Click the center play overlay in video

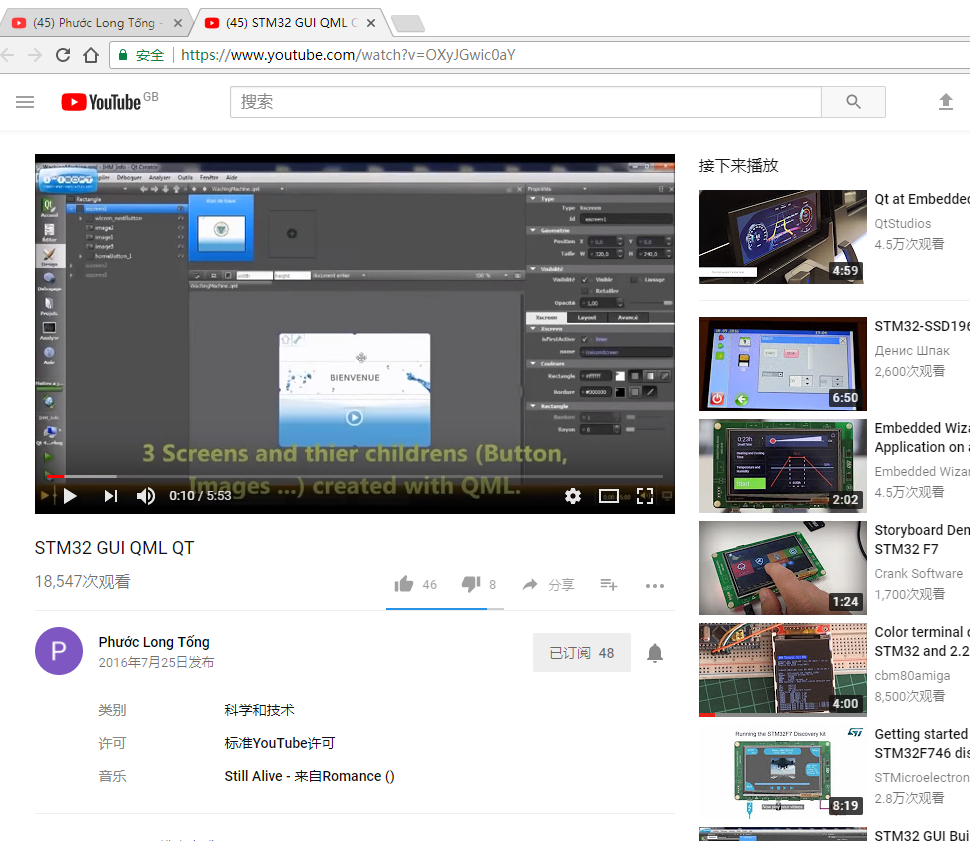(x=354, y=418)
